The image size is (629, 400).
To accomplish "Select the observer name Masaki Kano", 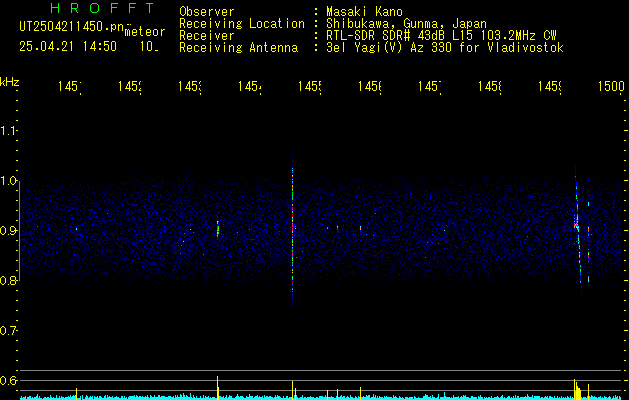I will pyautogui.click(x=364, y=12).
